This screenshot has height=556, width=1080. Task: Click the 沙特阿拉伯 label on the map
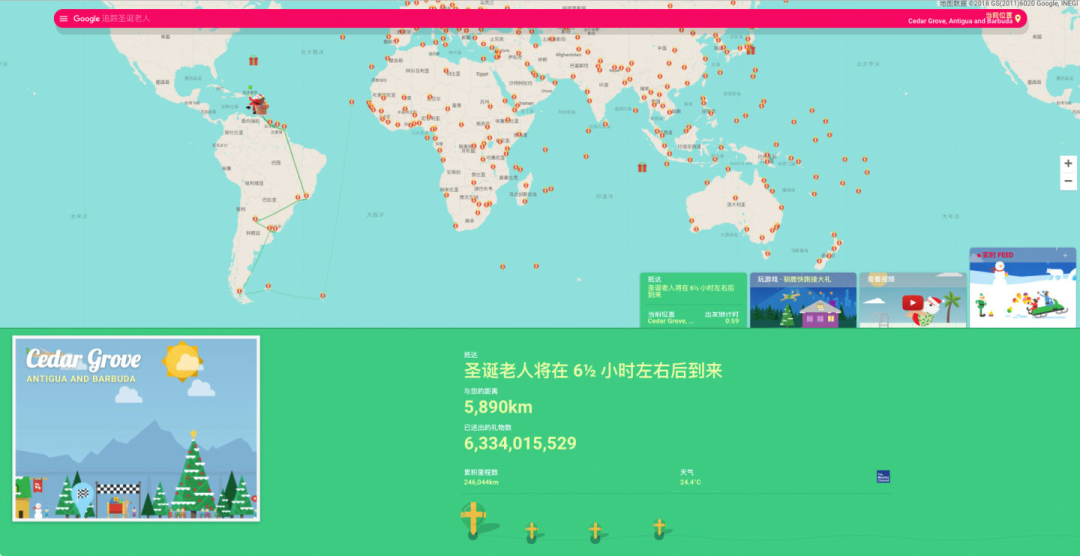pyautogui.click(x=520, y=83)
